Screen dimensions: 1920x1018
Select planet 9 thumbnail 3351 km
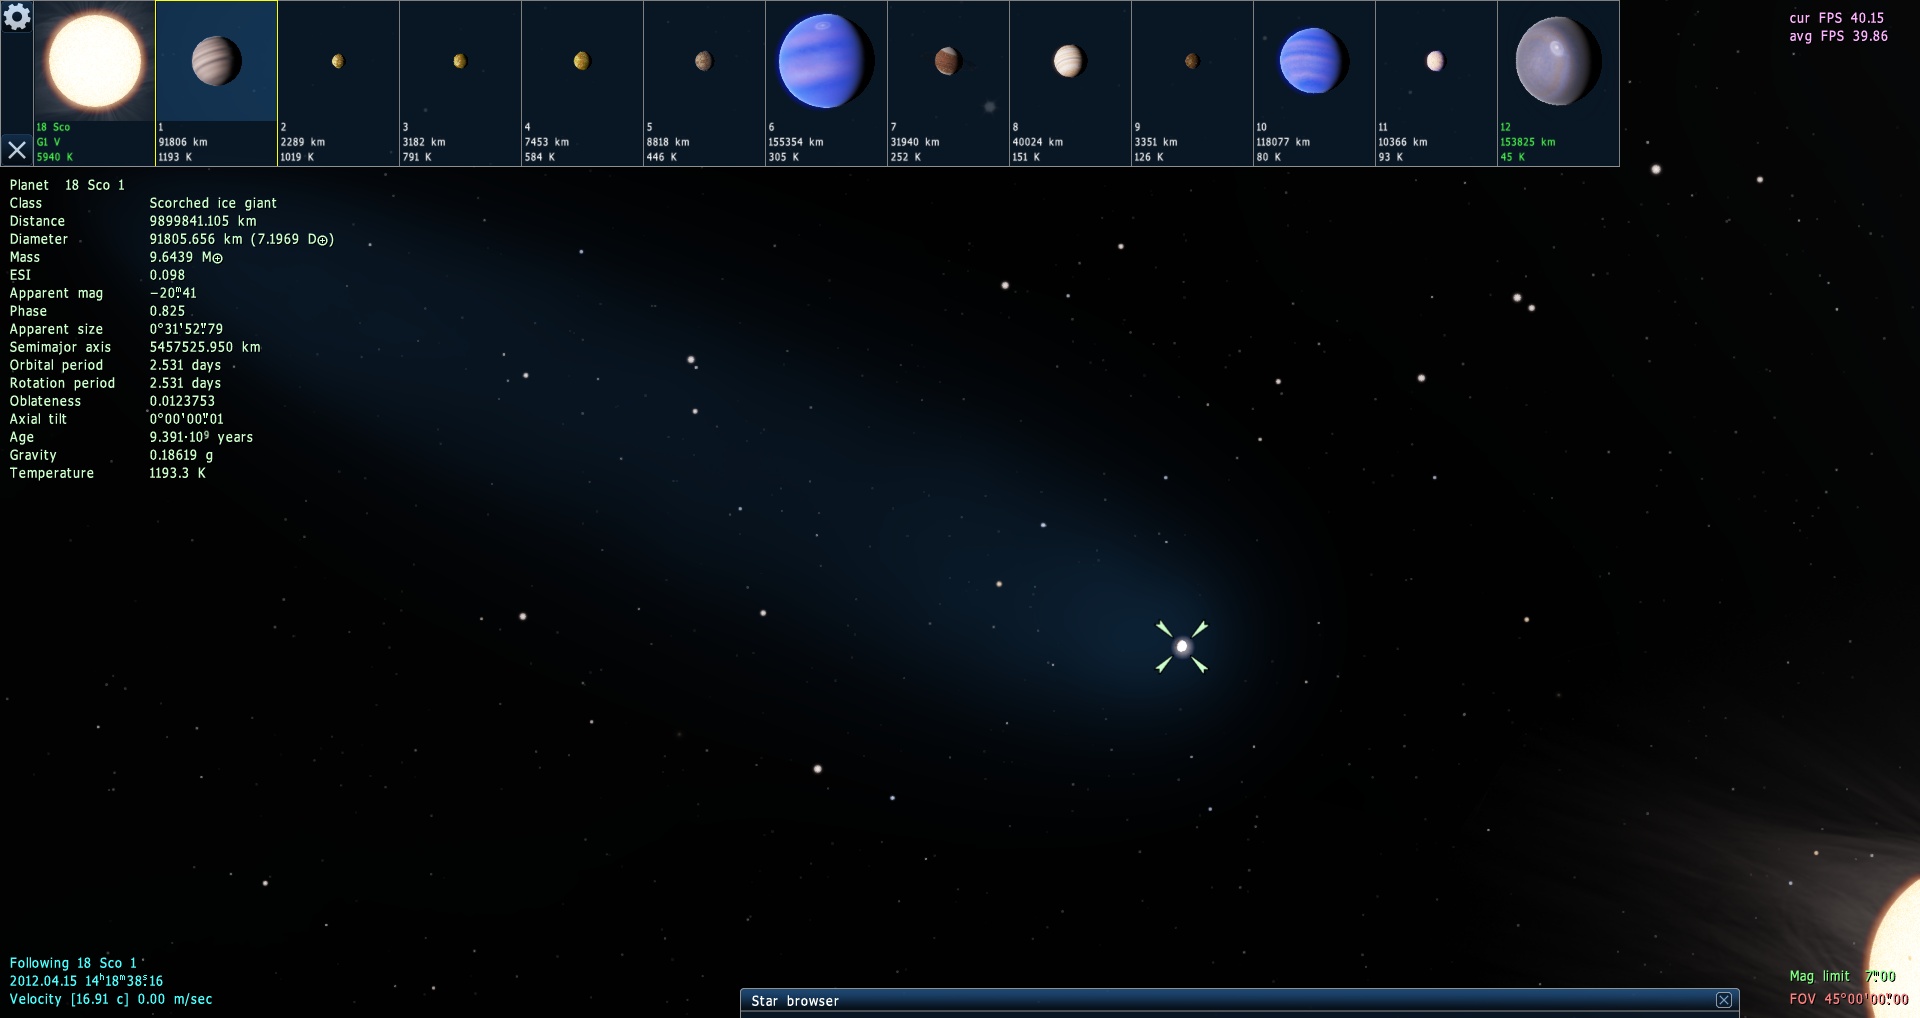click(x=1192, y=83)
